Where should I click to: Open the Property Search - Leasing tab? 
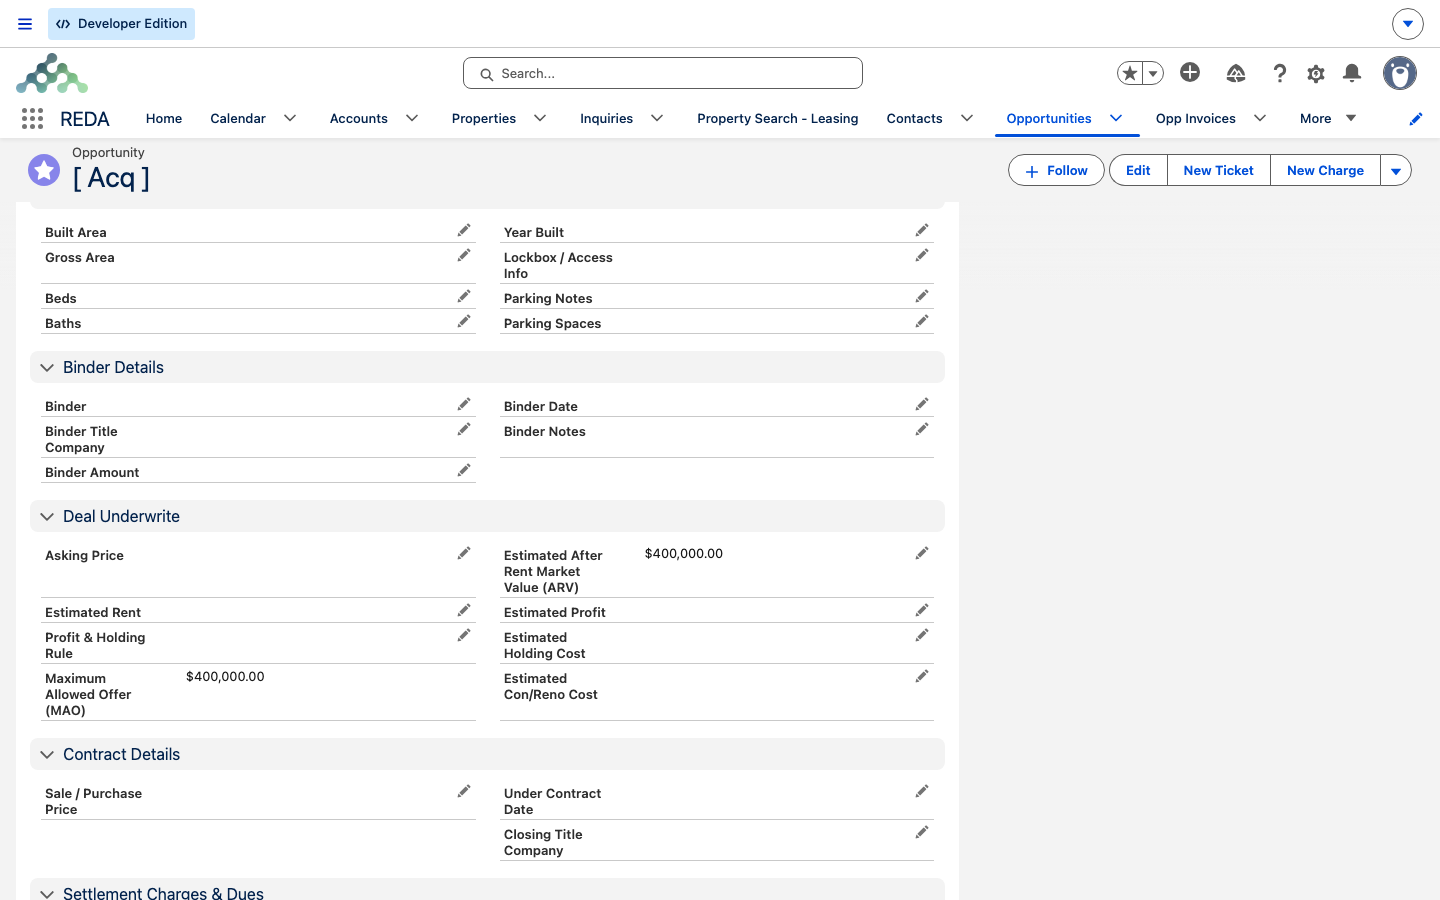click(778, 119)
